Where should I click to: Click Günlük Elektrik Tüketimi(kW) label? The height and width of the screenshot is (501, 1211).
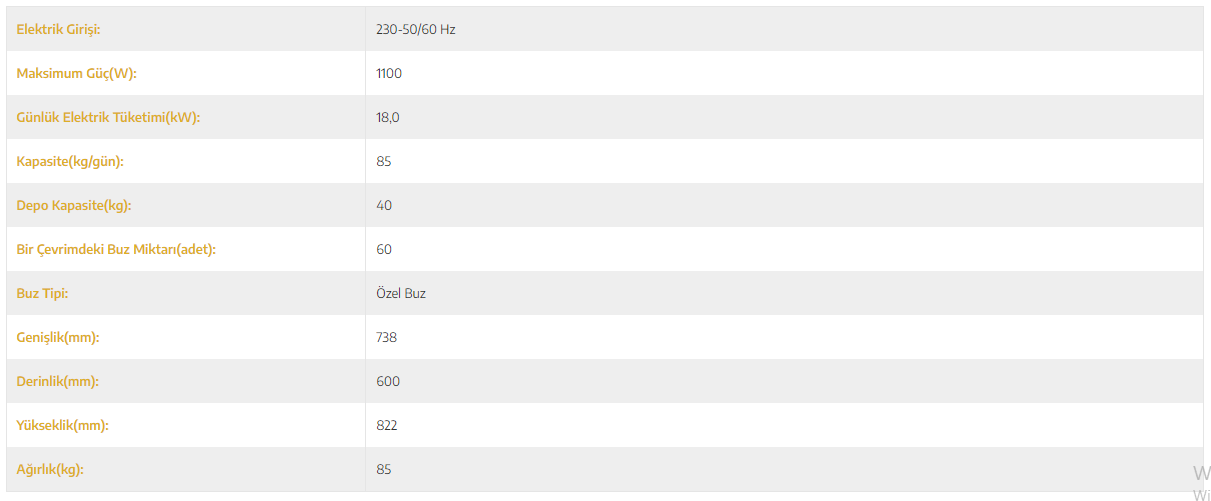click(108, 118)
